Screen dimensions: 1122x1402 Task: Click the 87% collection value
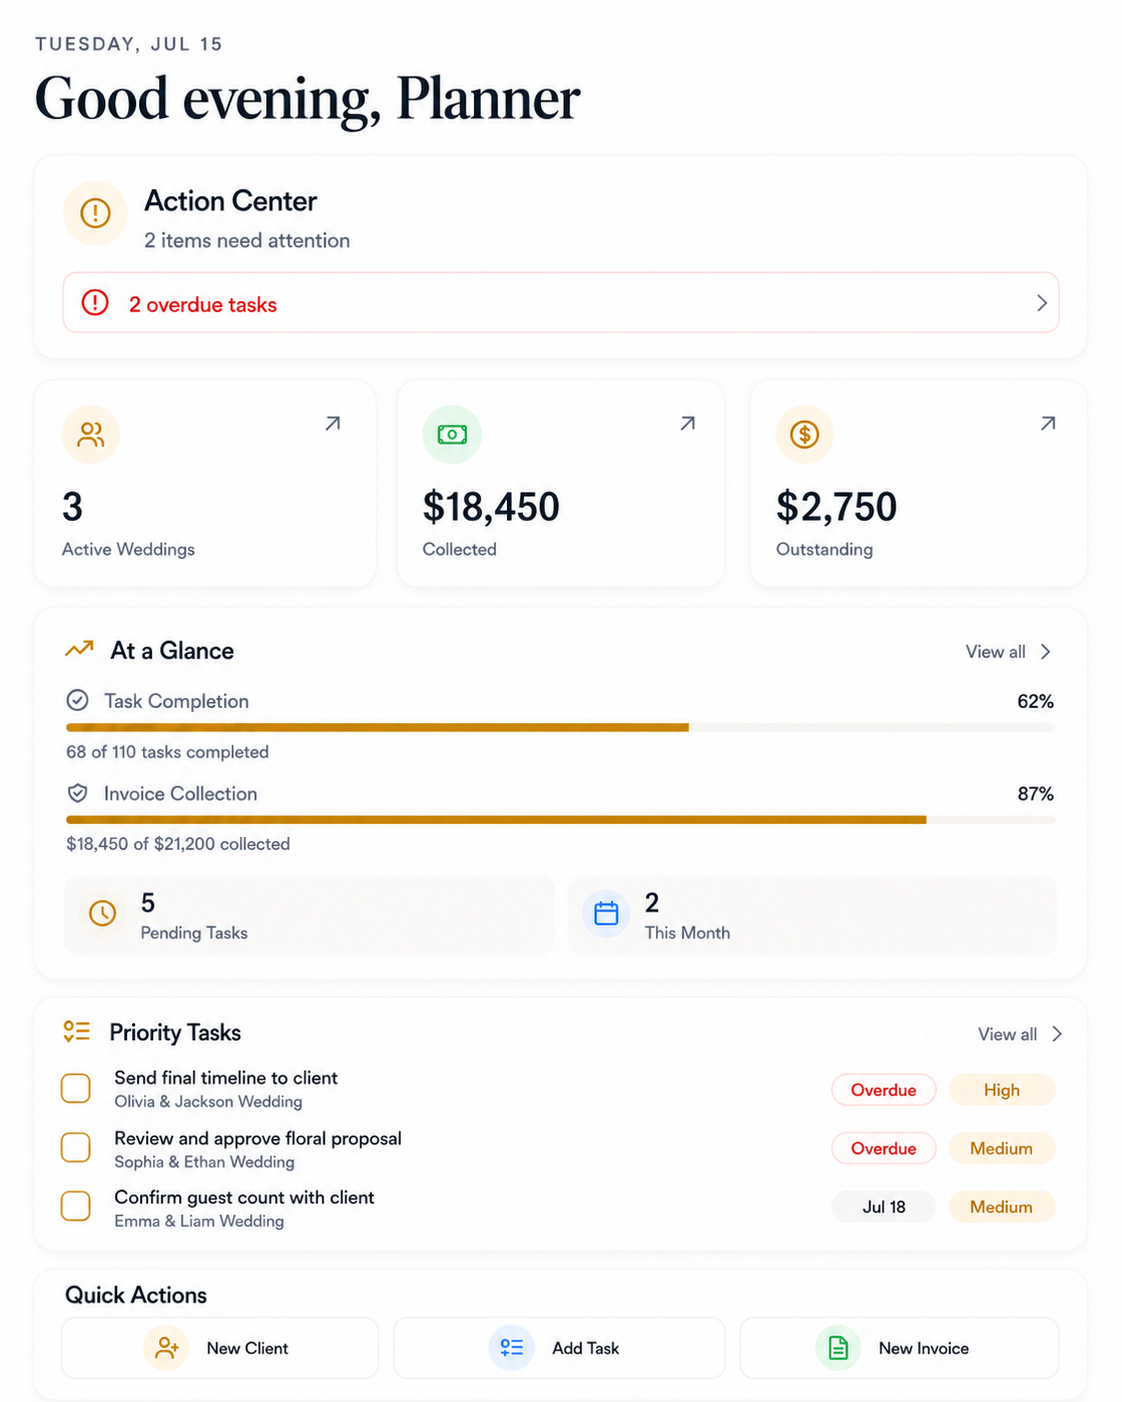pyautogui.click(x=1035, y=794)
